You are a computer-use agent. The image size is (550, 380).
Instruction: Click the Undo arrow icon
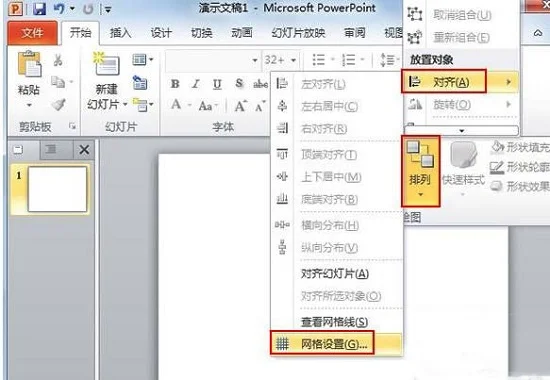[59, 9]
